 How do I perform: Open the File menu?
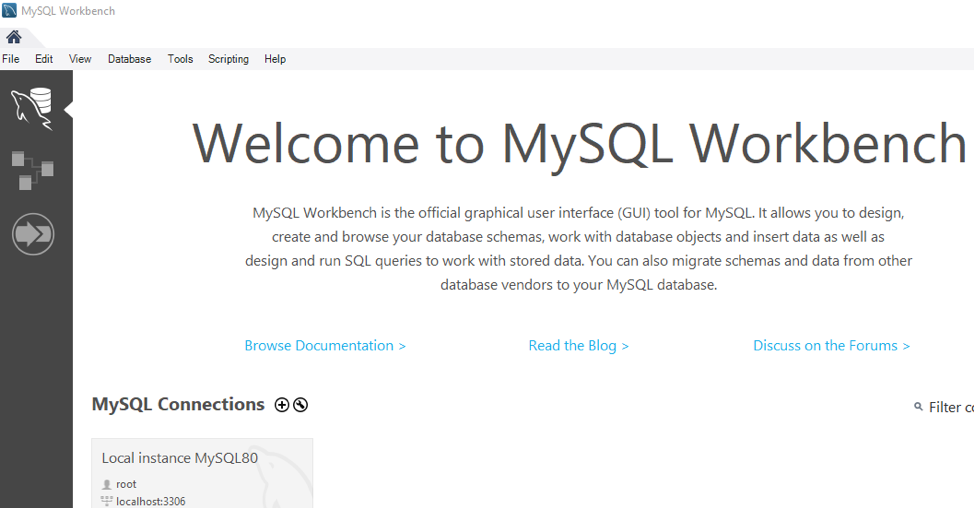(x=11, y=59)
